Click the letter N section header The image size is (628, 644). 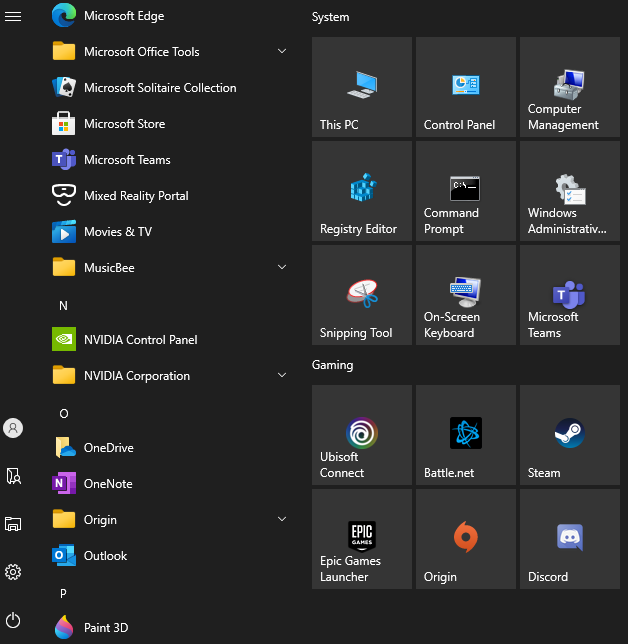coord(63,306)
